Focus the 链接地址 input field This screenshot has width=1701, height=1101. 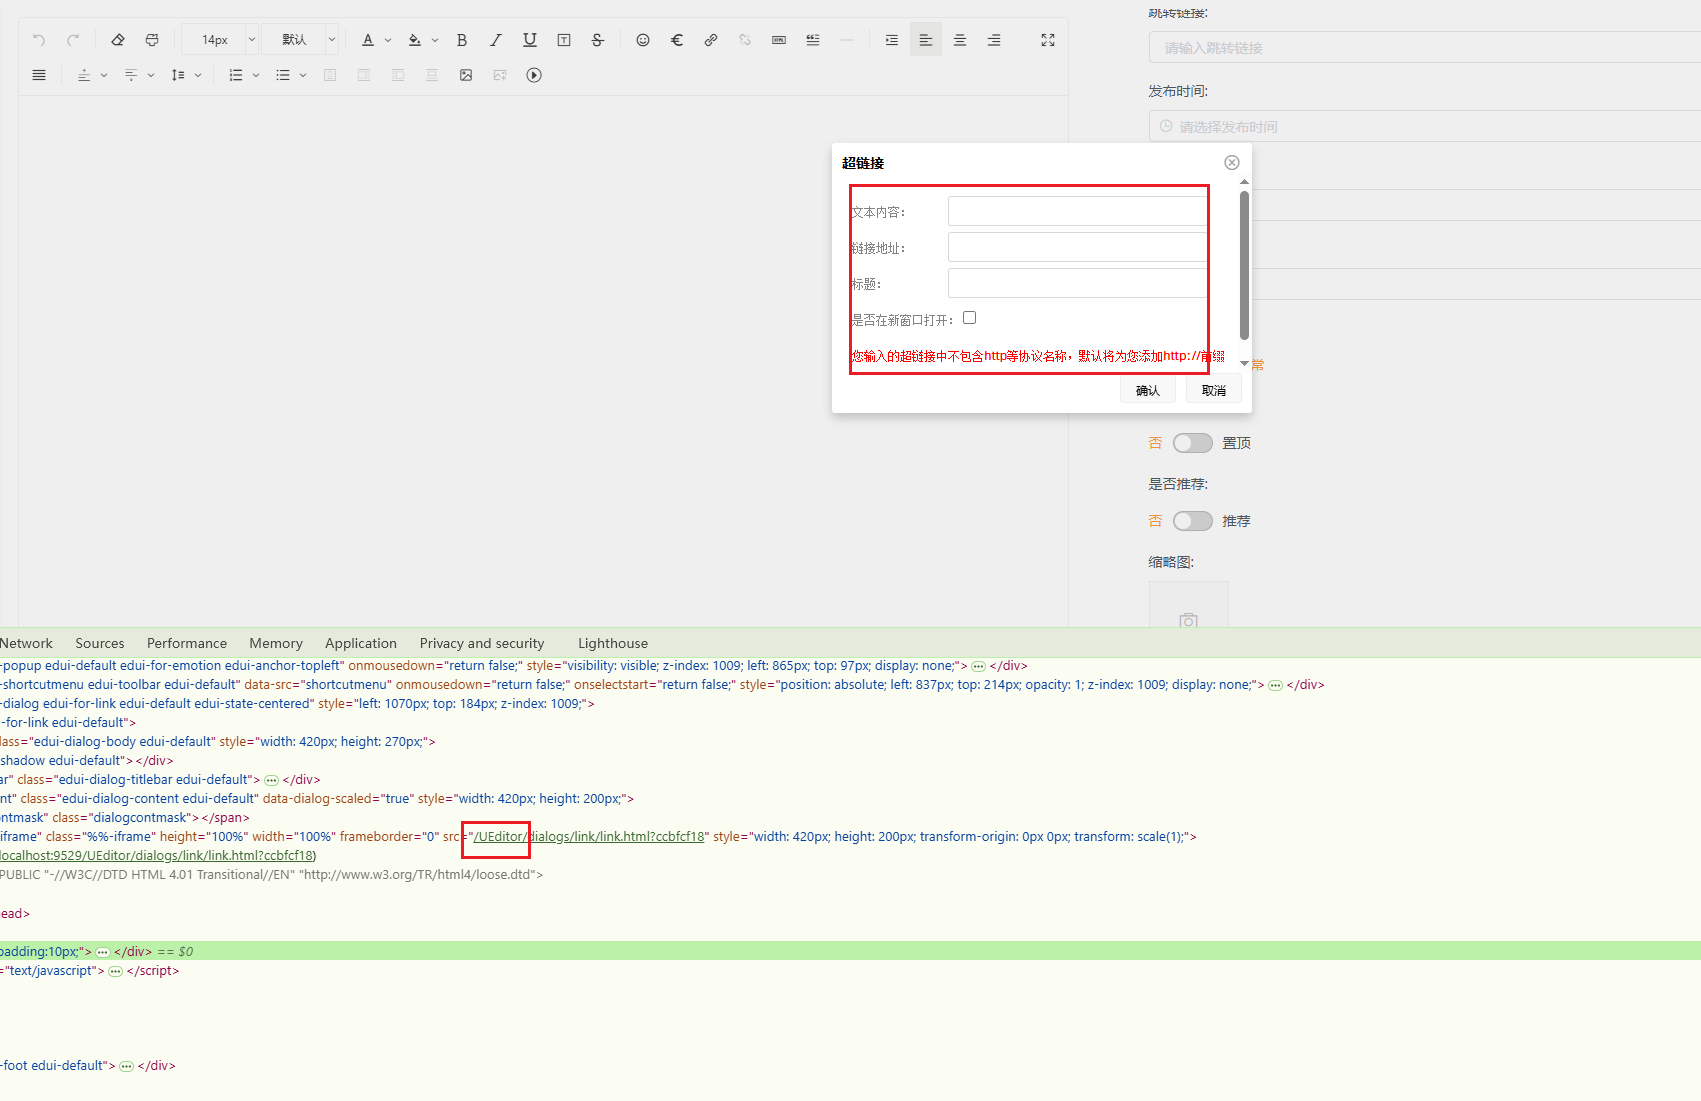coord(1077,247)
